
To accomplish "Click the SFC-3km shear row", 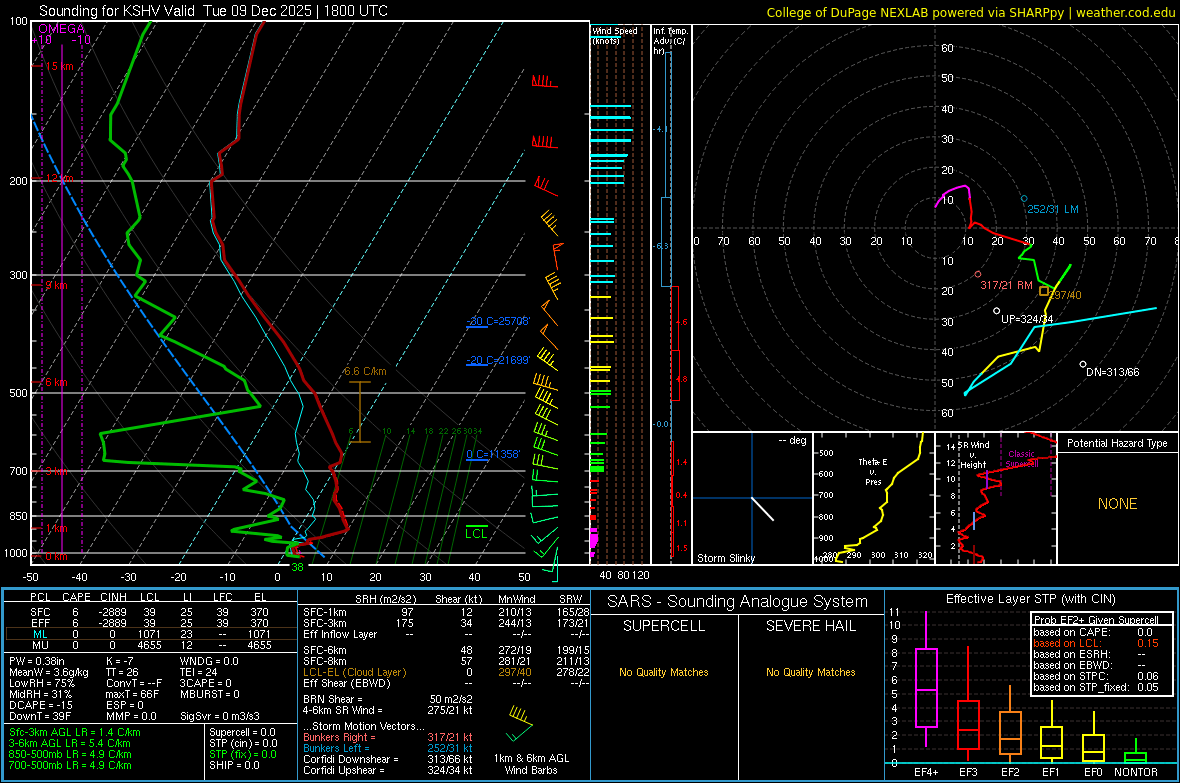I will (x=446, y=623).
